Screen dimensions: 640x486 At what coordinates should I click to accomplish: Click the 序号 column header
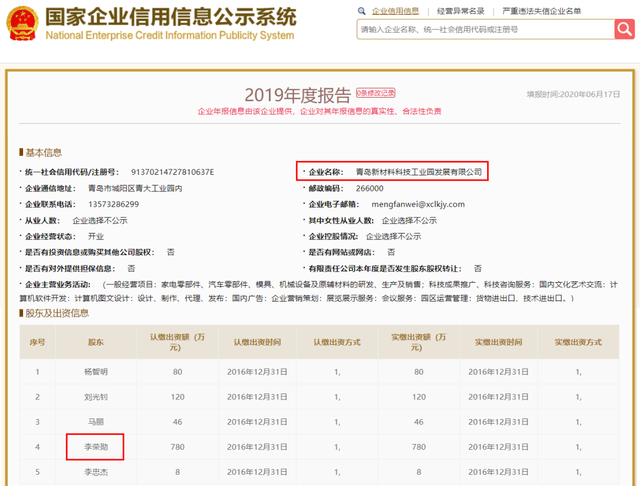[x=38, y=342]
